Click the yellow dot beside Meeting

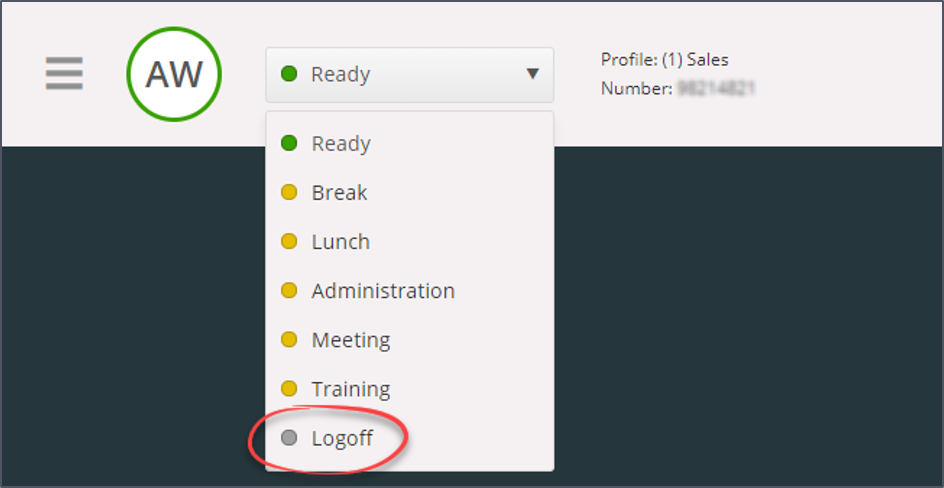pyautogui.click(x=289, y=340)
